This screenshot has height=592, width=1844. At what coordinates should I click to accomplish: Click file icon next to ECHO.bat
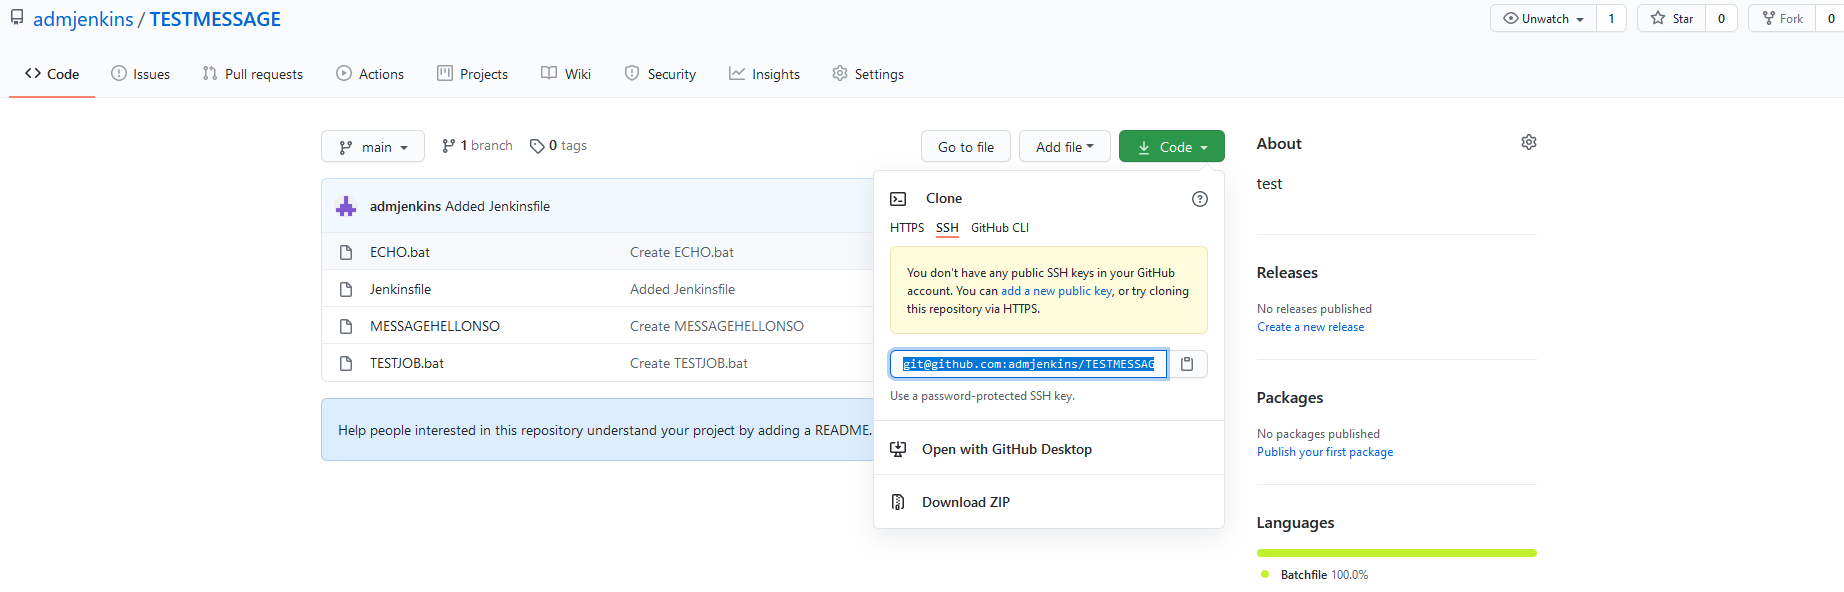click(346, 252)
